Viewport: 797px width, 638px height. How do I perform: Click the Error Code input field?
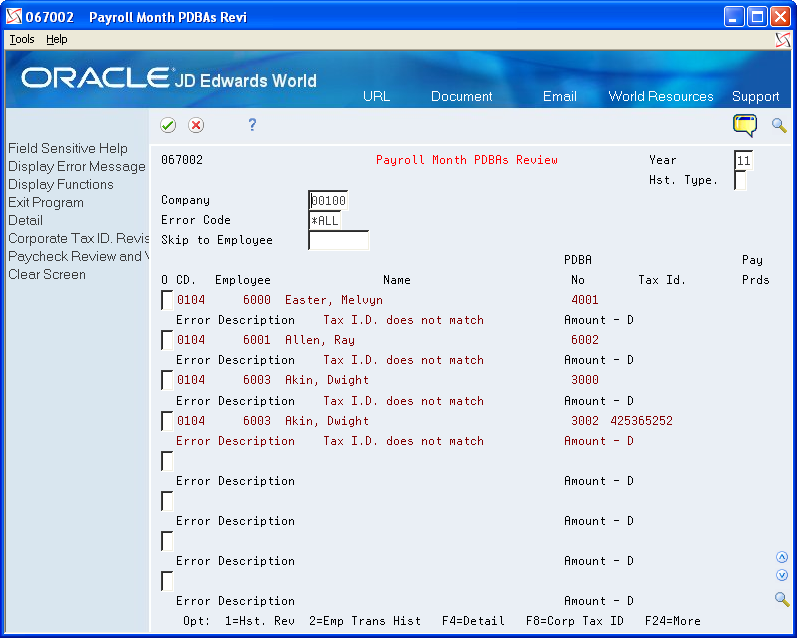325,220
